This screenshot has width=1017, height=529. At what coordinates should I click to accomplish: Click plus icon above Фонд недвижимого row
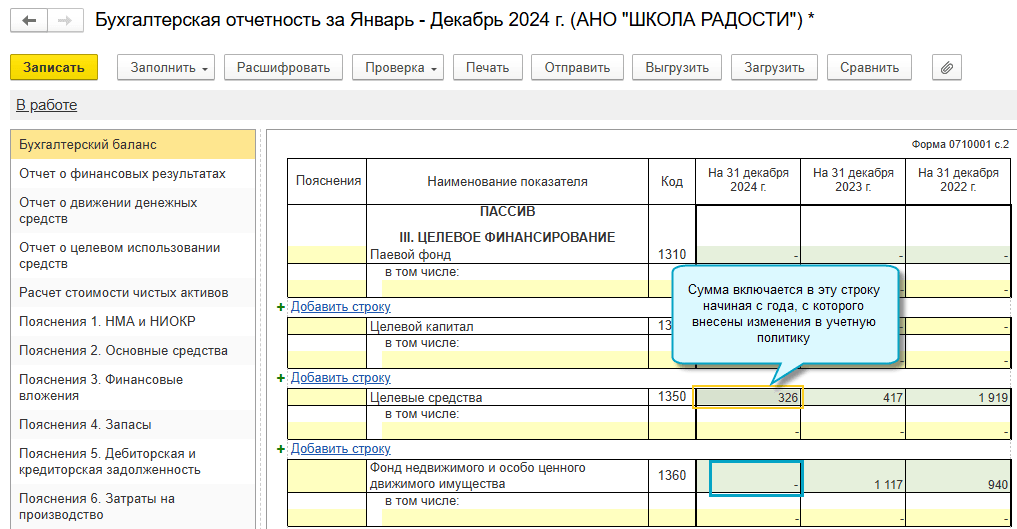(x=281, y=449)
